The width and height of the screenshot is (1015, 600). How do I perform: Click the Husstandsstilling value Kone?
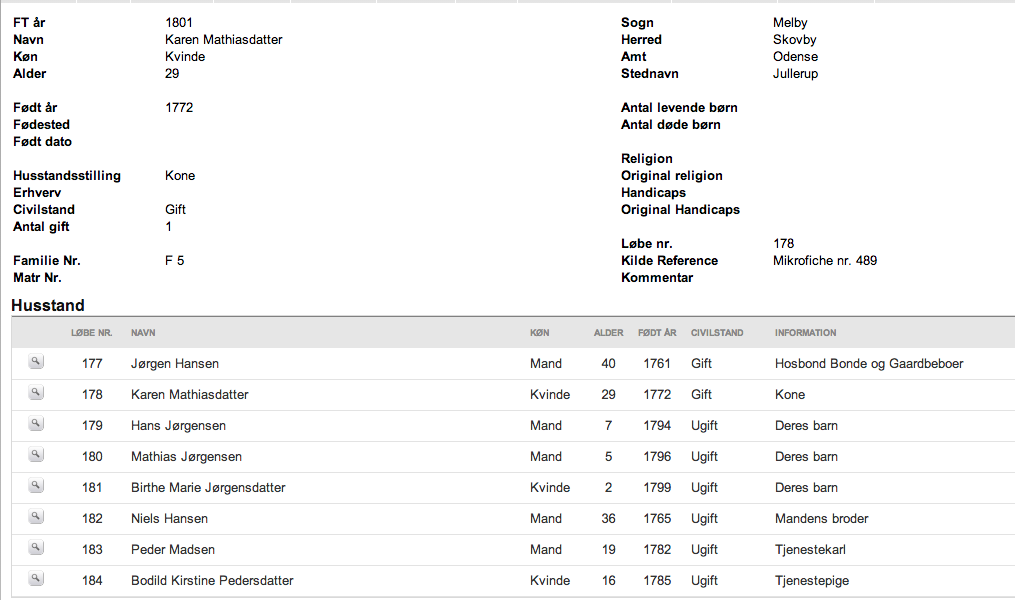click(x=180, y=175)
